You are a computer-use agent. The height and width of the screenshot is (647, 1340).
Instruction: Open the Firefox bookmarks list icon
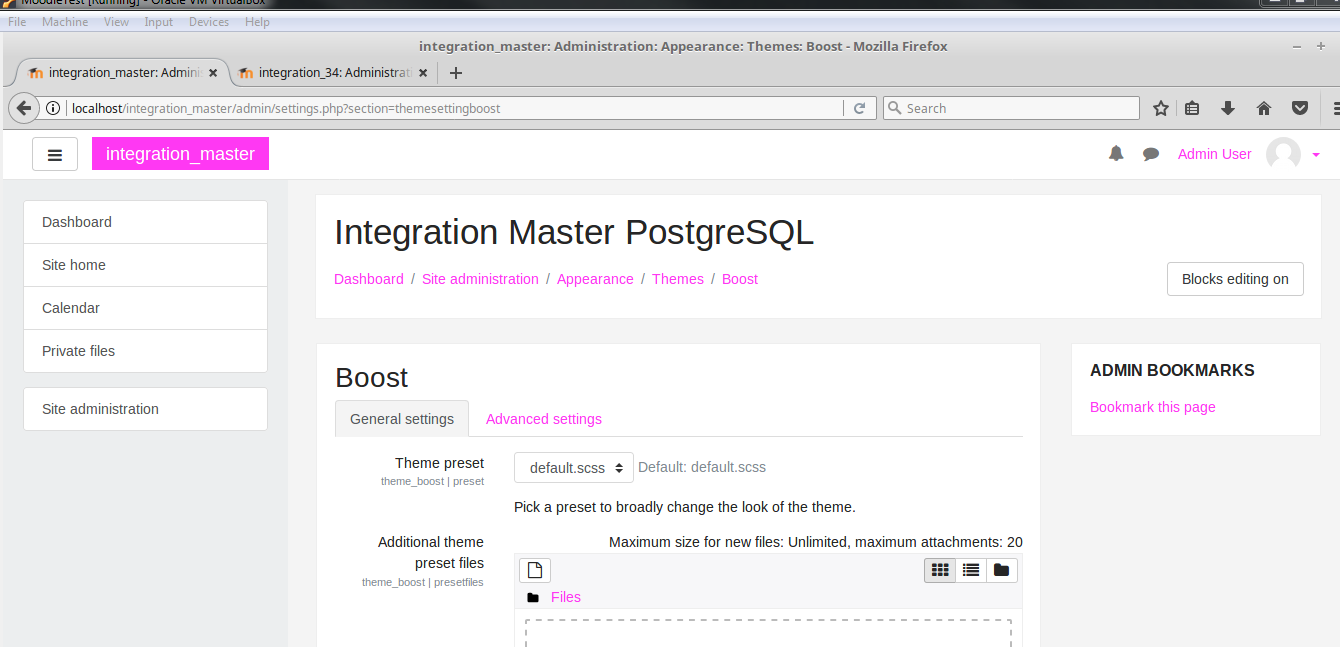pyautogui.click(x=1192, y=108)
